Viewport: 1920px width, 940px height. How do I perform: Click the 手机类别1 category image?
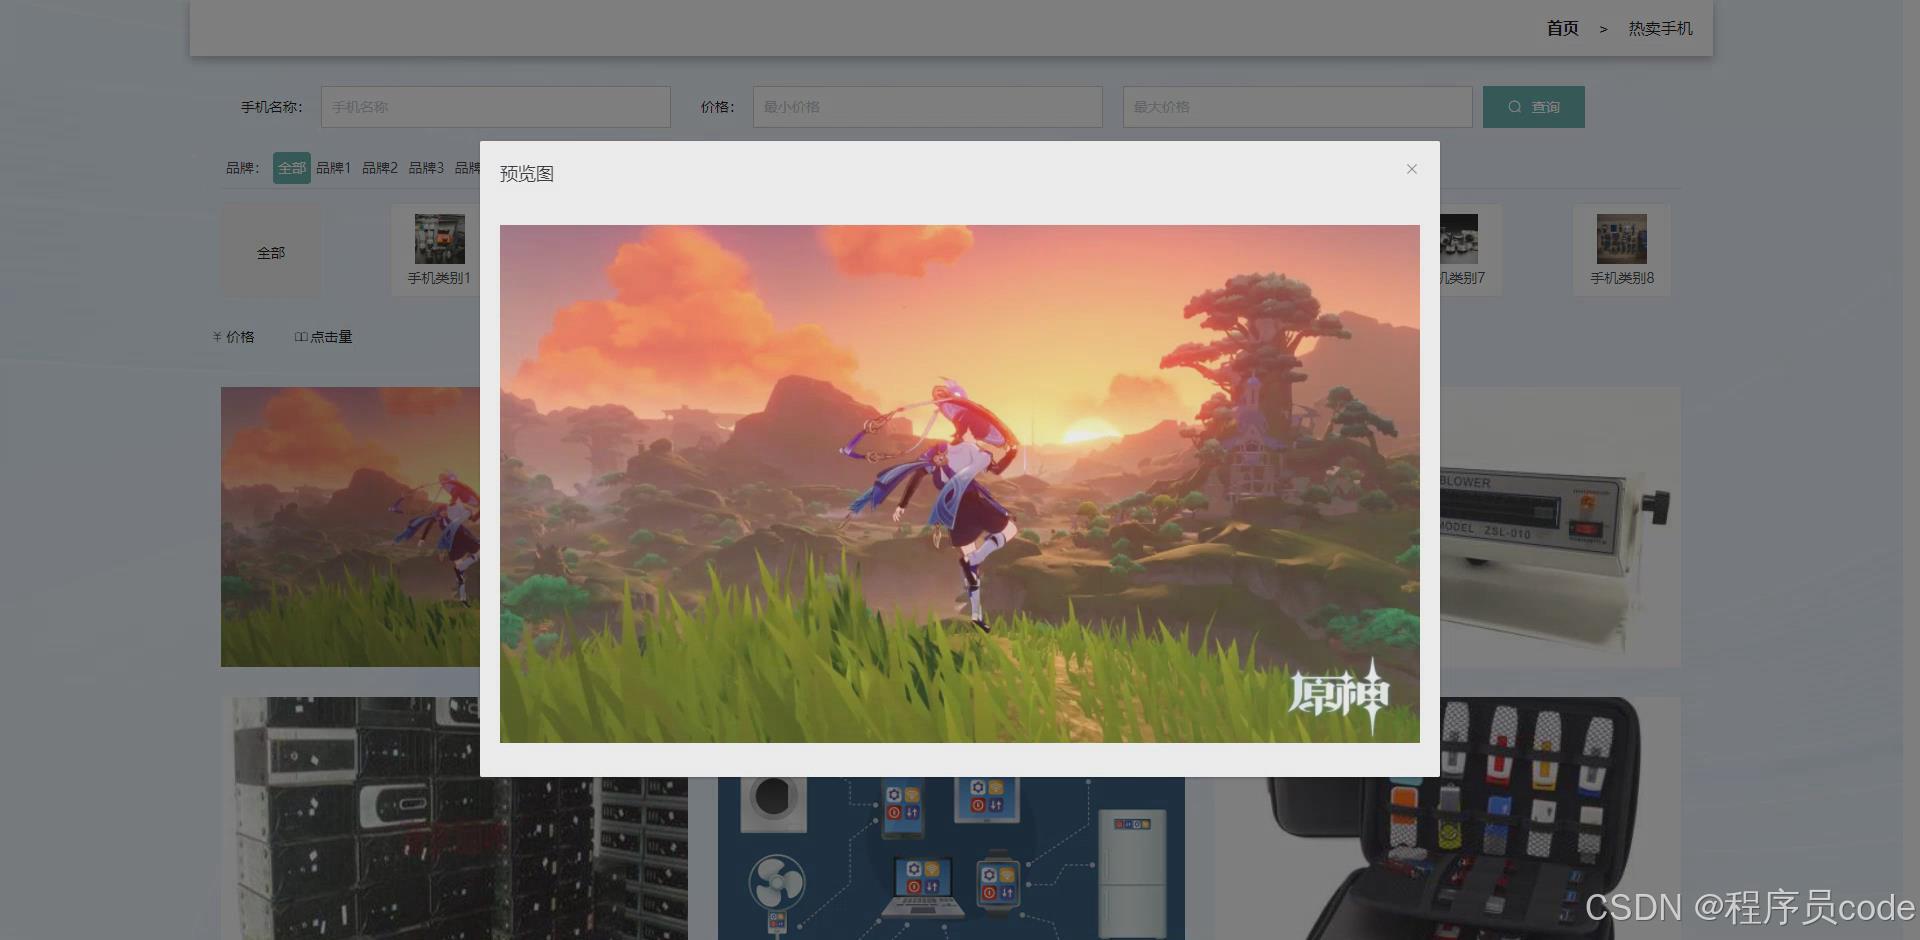click(439, 239)
